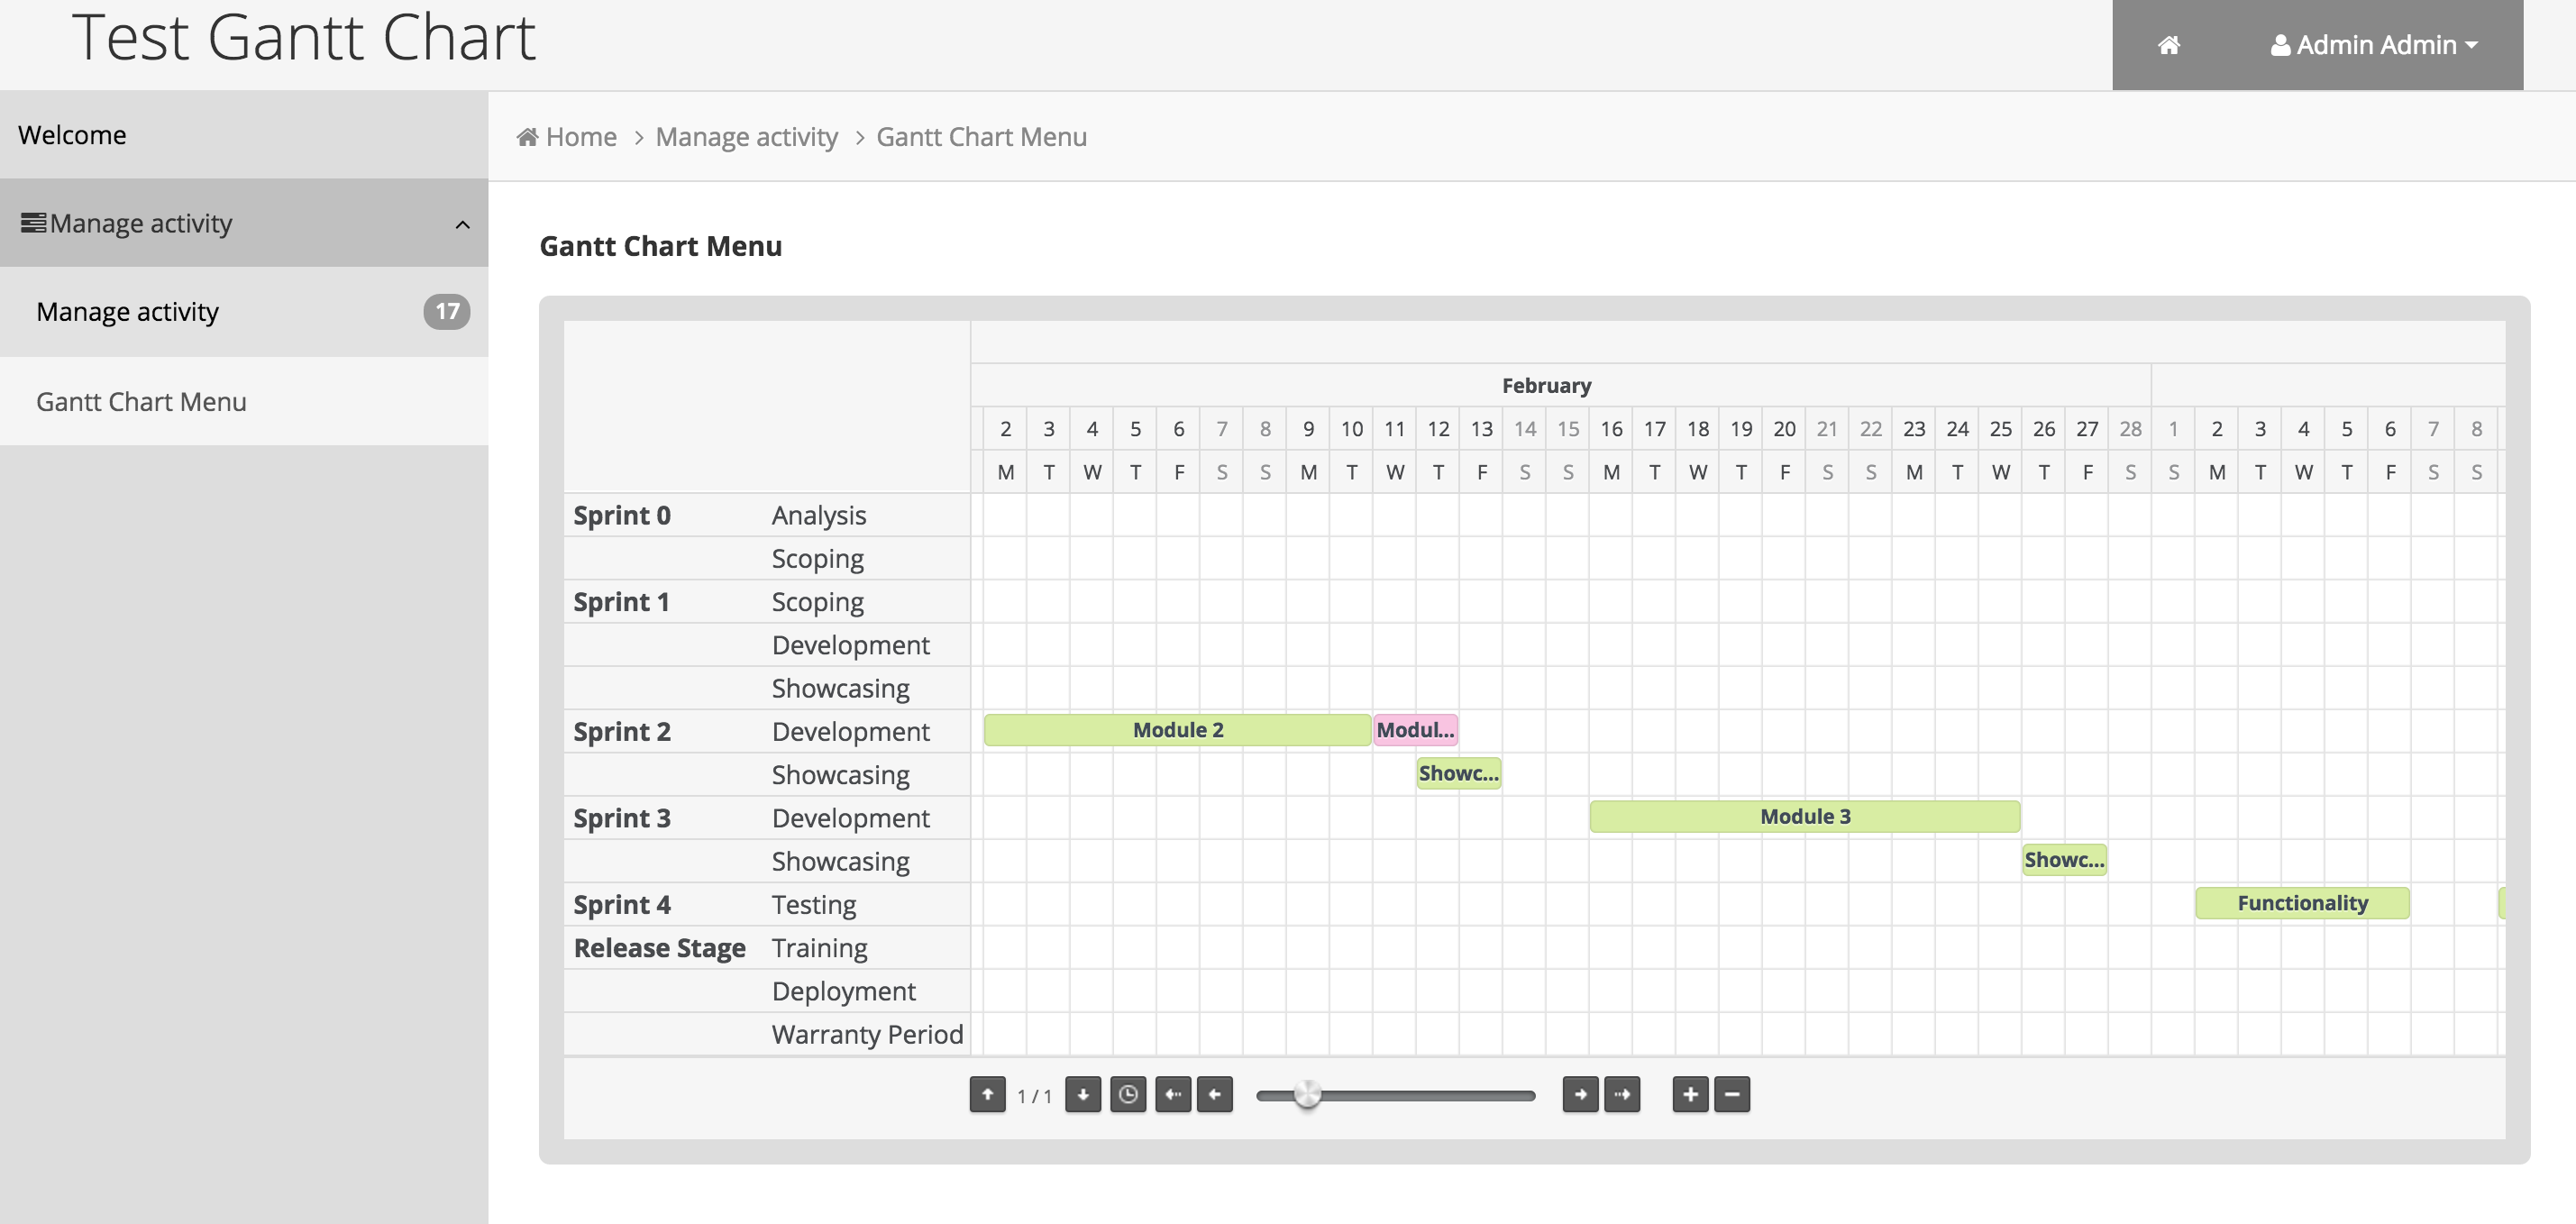Viewport: 2576px width, 1224px height.
Task: Click the timeline scroll slider handle
Action: 1307,1095
